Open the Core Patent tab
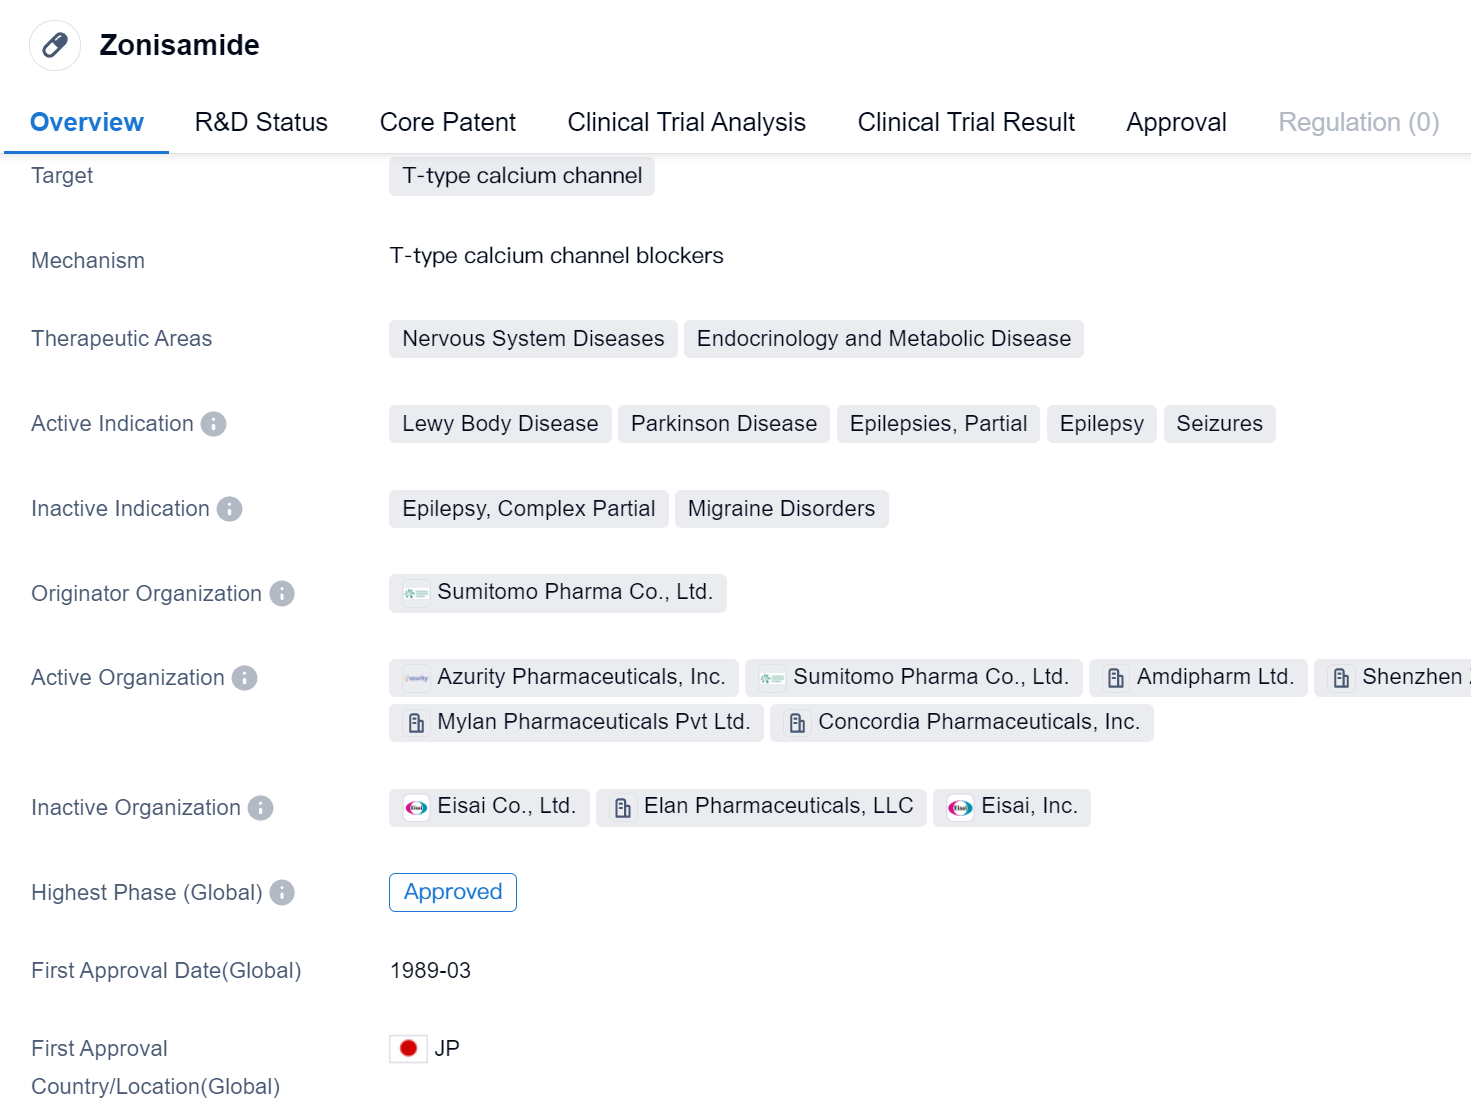This screenshot has width=1471, height=1111. coord(447,122)
